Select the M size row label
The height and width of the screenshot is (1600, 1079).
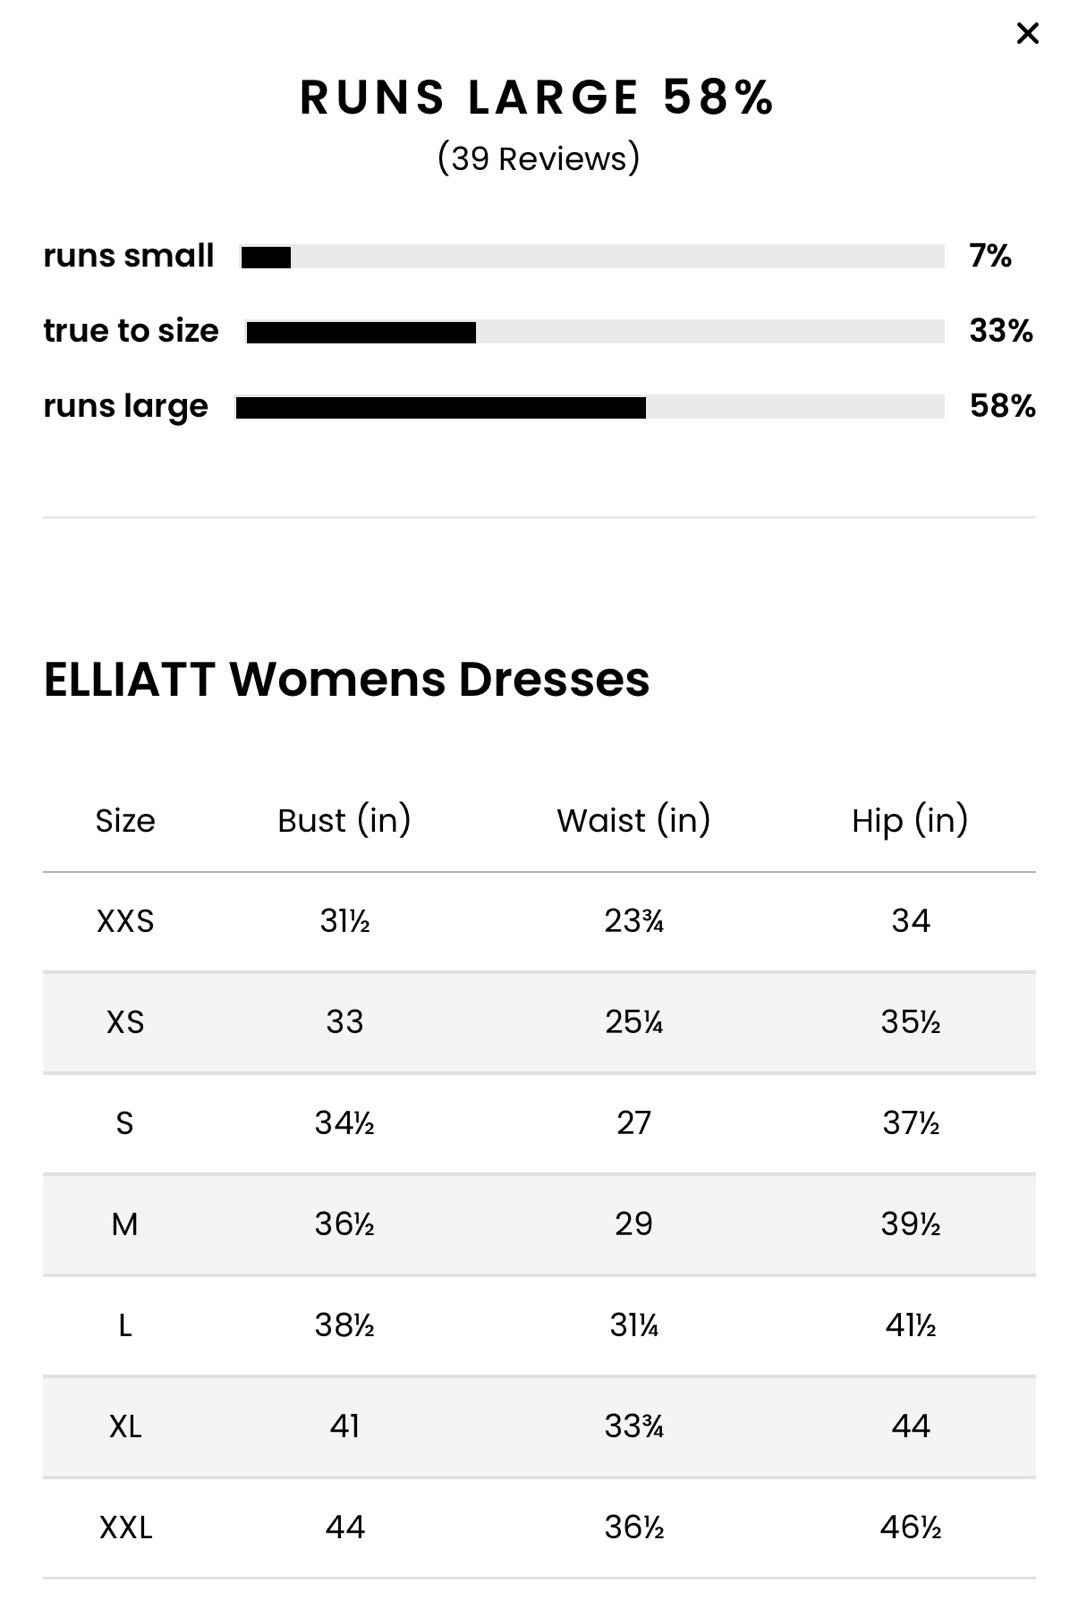click(125, 1224)
